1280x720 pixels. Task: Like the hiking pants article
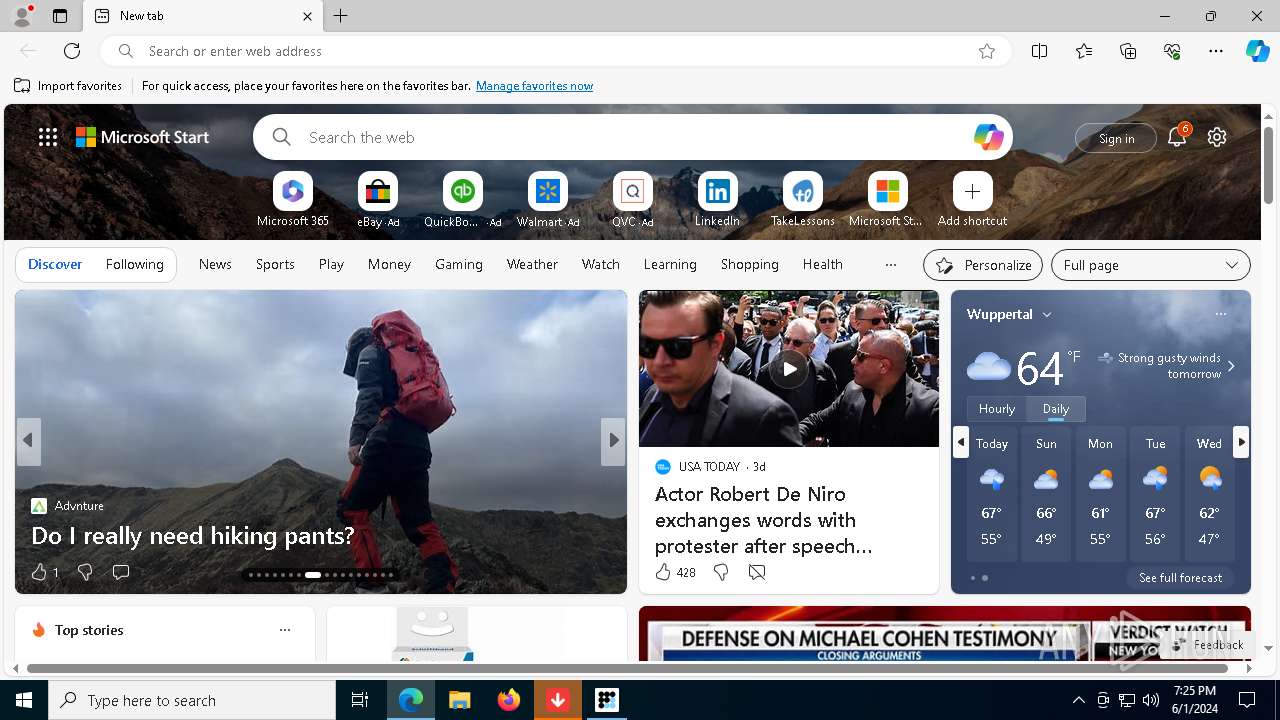pyautogui.click(x=39, y=572)
